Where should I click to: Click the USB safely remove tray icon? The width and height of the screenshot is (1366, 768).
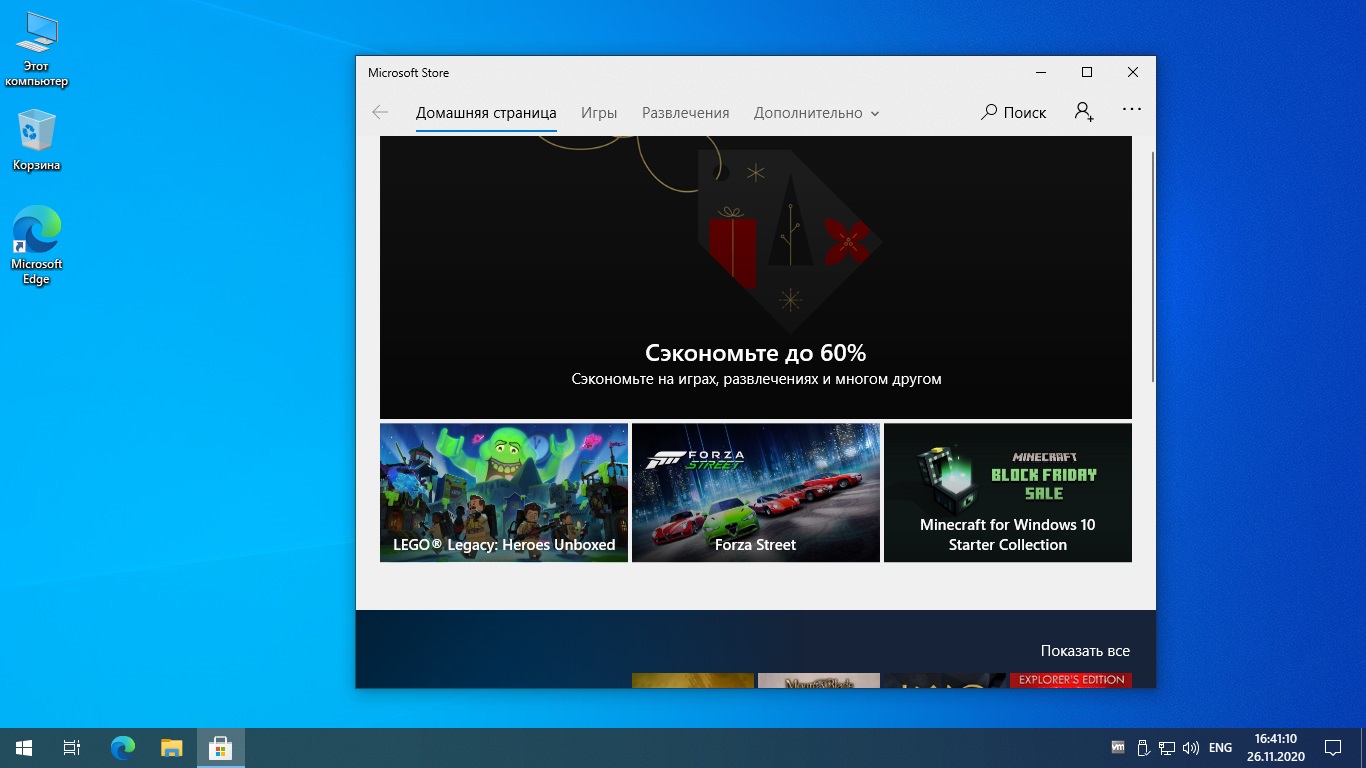coord(1143,747)
